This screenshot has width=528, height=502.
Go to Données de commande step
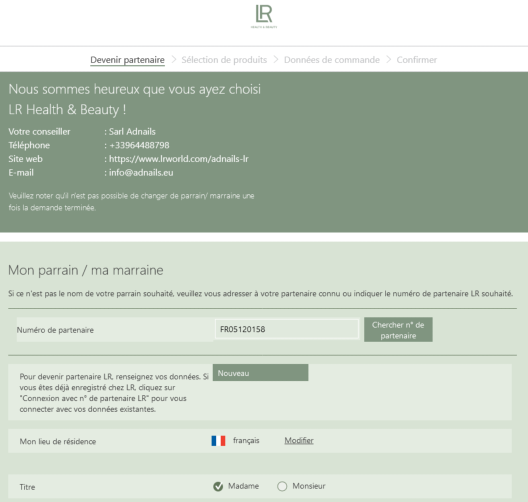pos(332,60)
